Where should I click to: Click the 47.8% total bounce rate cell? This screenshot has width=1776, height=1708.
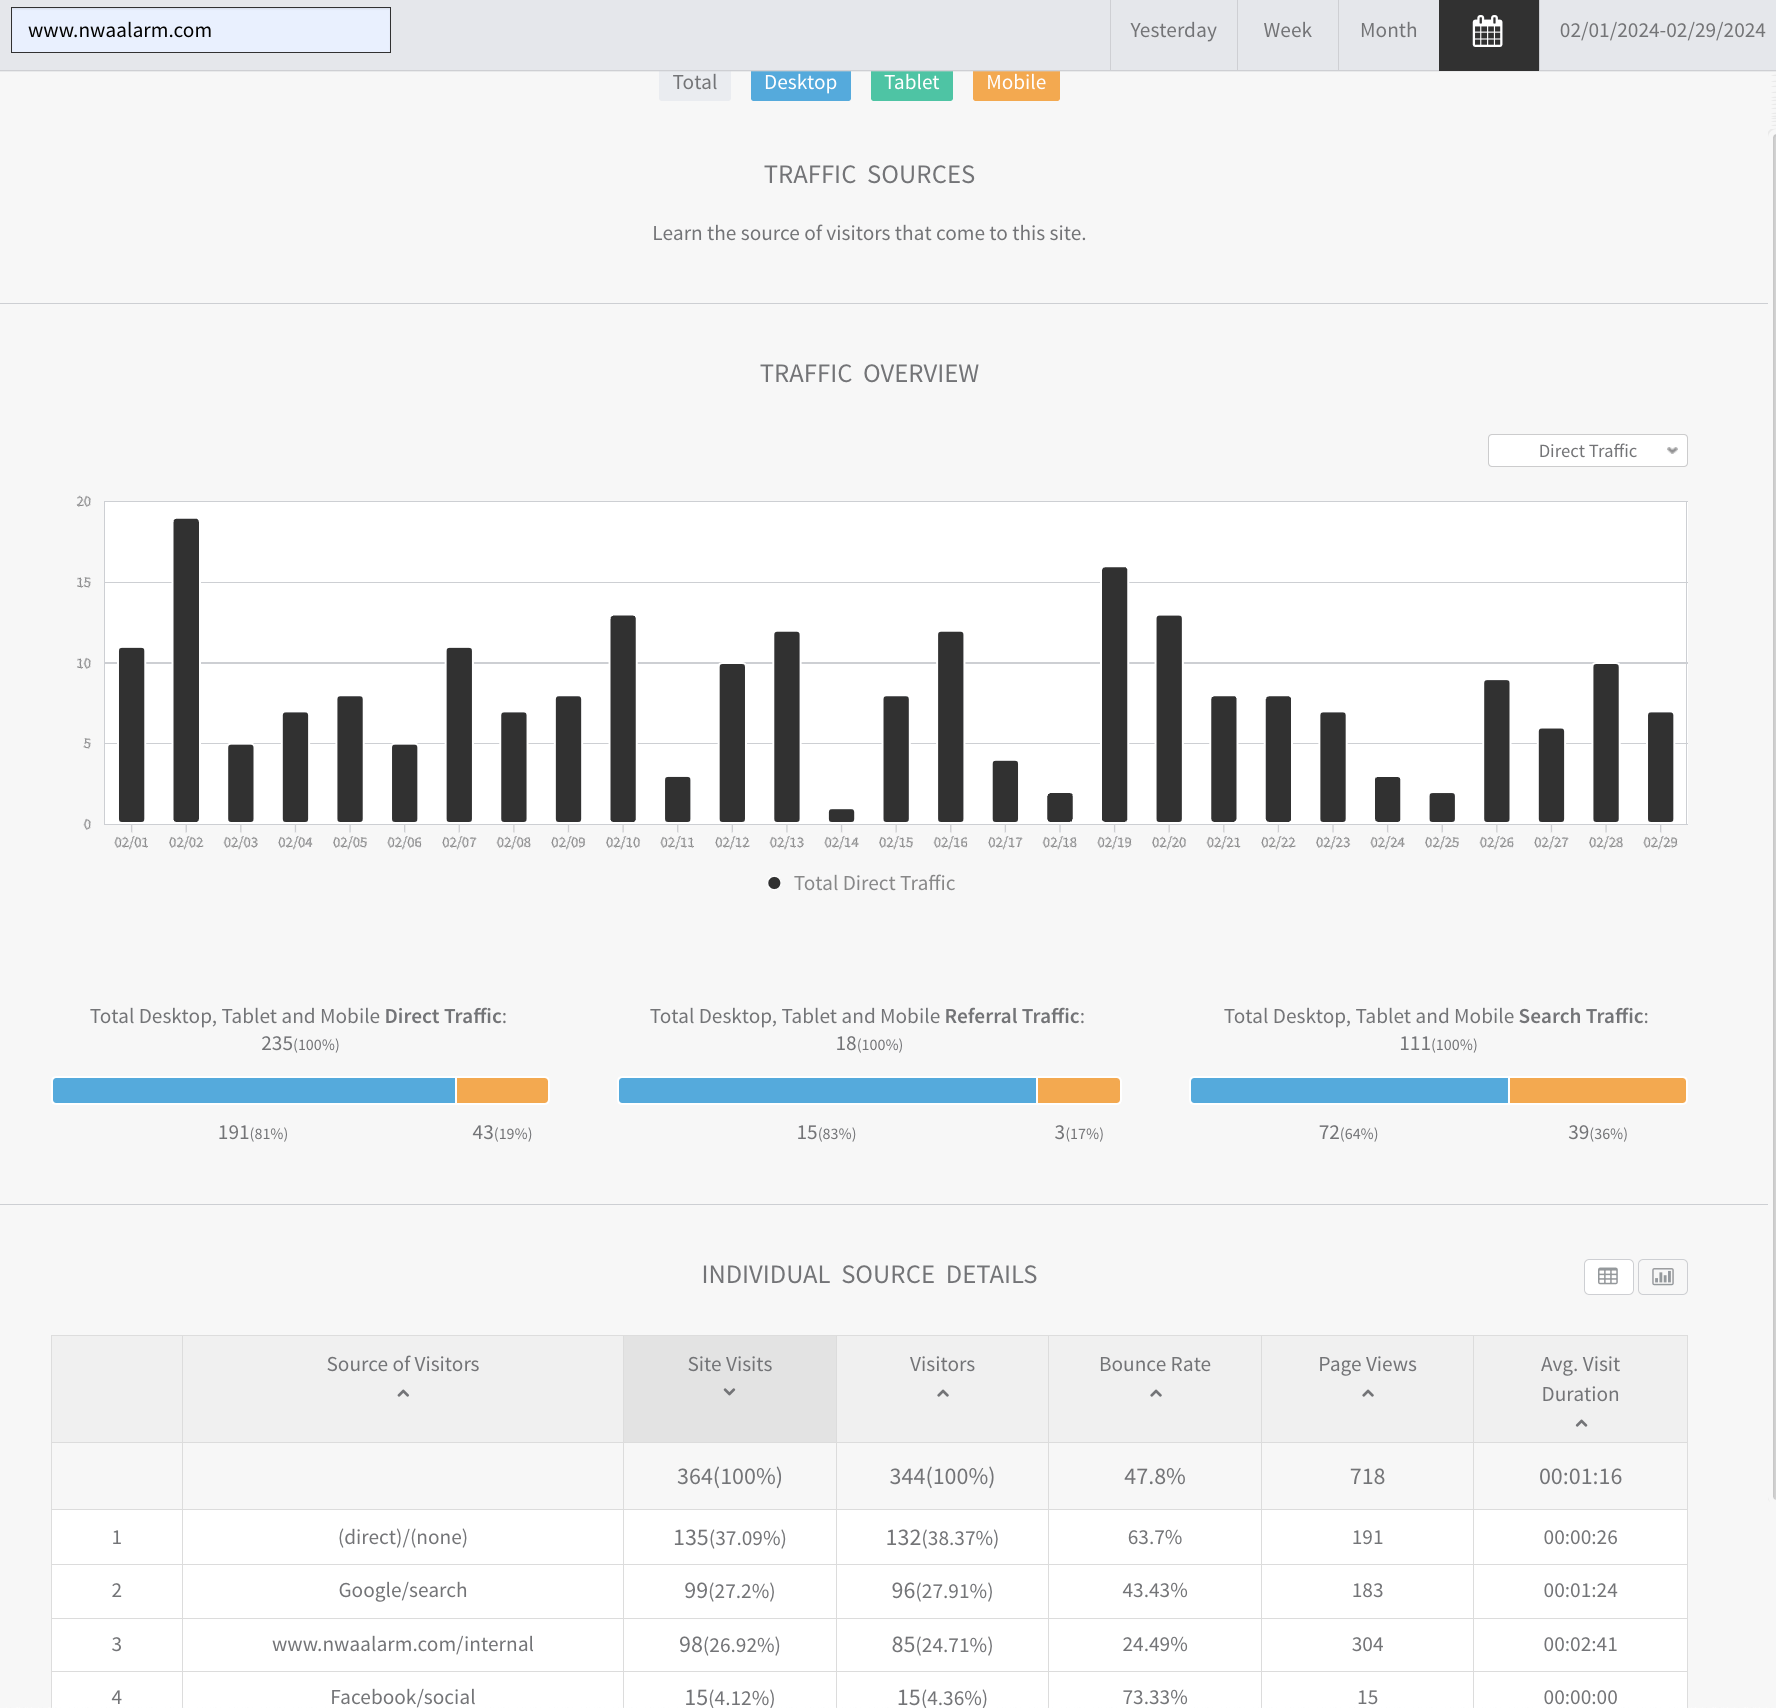click(x=1155, y=1477)
